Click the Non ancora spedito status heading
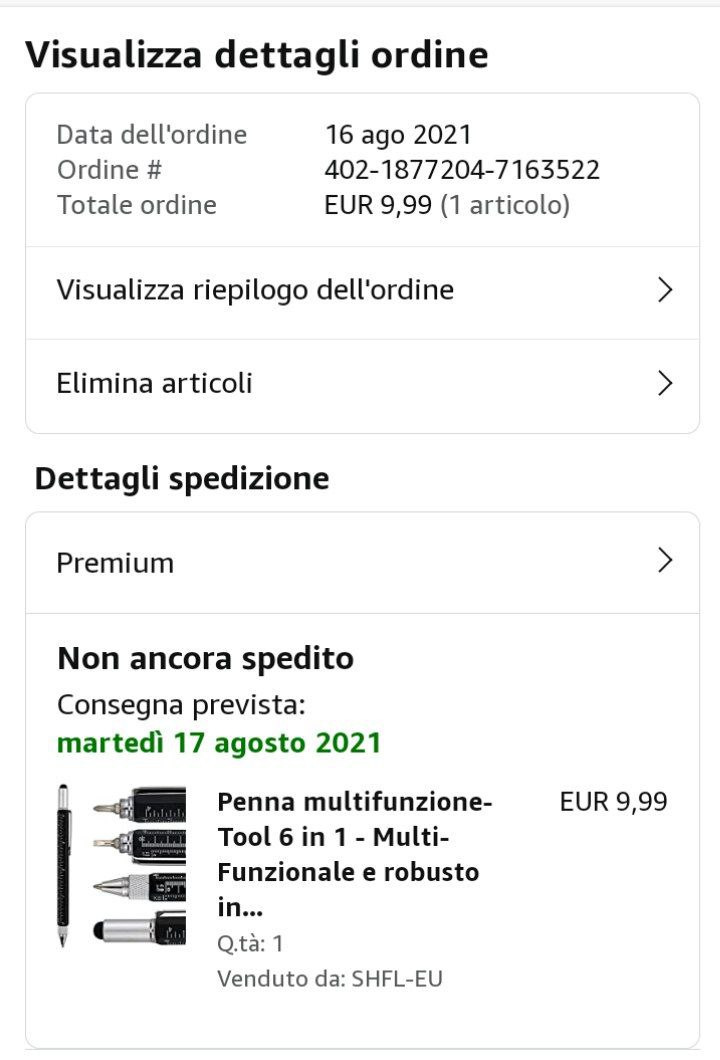 click(206, 658)
